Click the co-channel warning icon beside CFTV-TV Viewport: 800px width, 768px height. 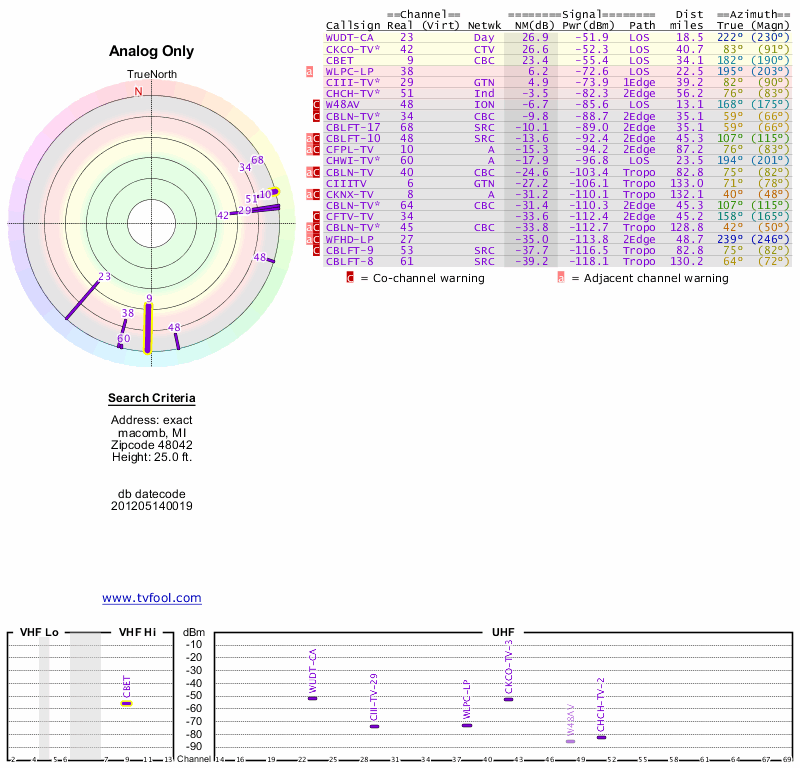tap(317, 216)
